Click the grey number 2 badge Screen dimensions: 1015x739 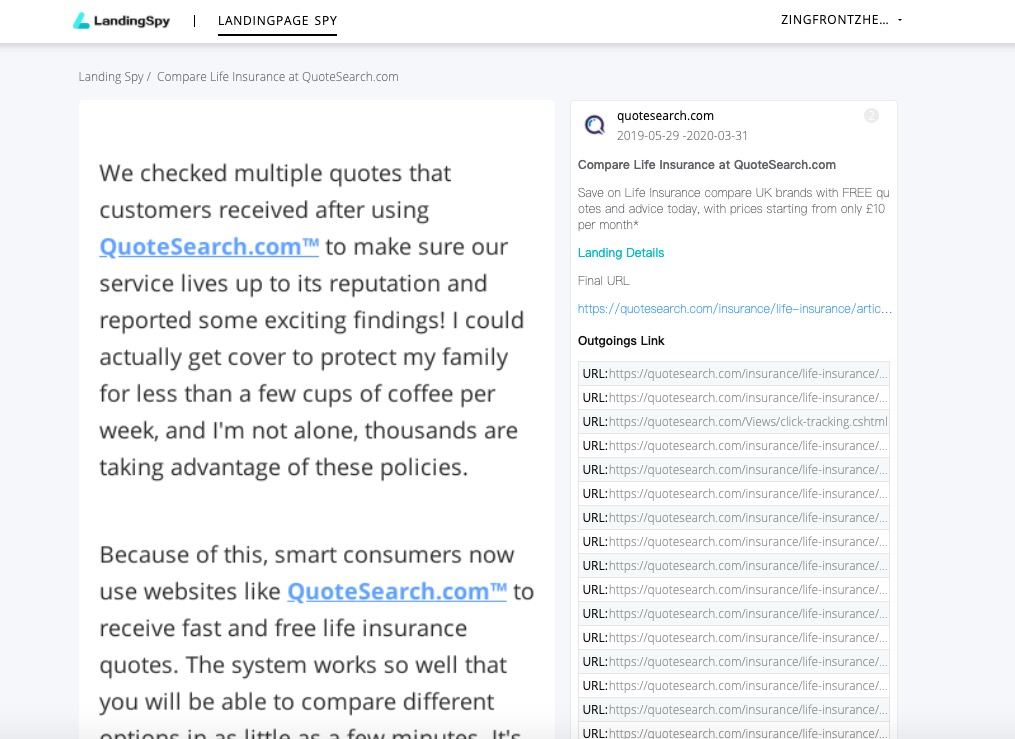click(871, 116)
